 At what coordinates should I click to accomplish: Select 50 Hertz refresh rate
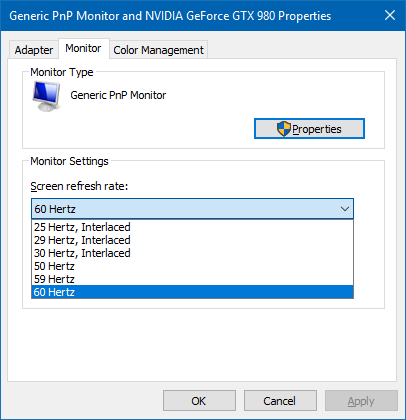[192, 266]
